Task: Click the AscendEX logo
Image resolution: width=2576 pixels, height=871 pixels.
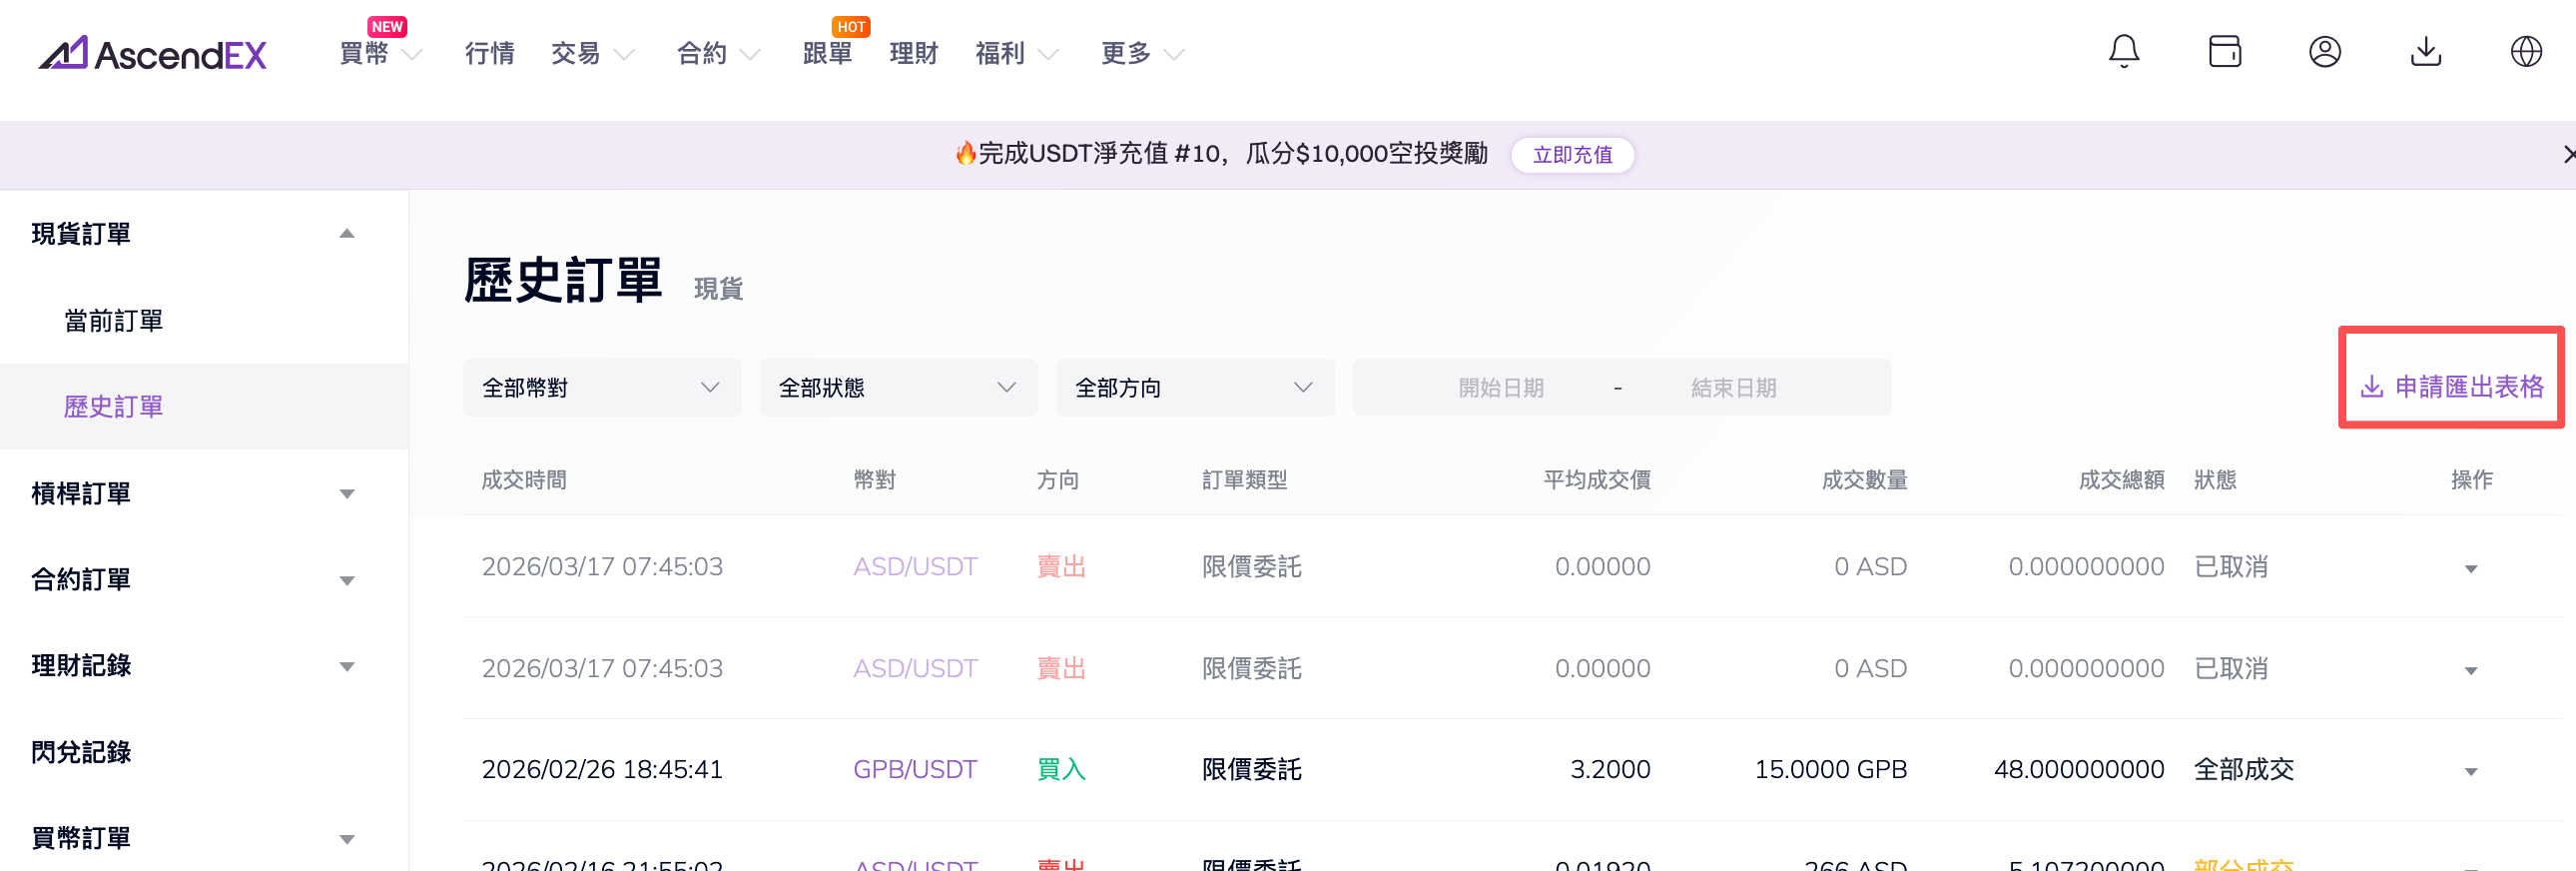Action: tap(153, 53)
